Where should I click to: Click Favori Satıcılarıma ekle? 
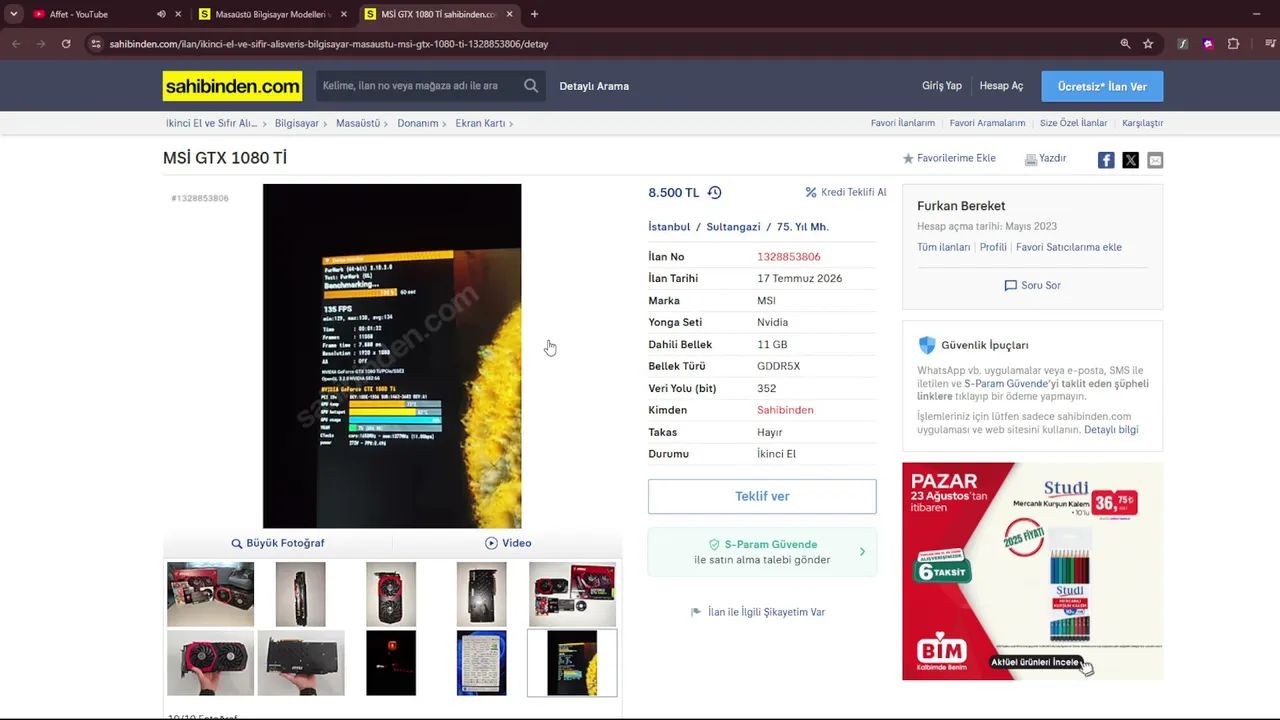[1069, 247]
